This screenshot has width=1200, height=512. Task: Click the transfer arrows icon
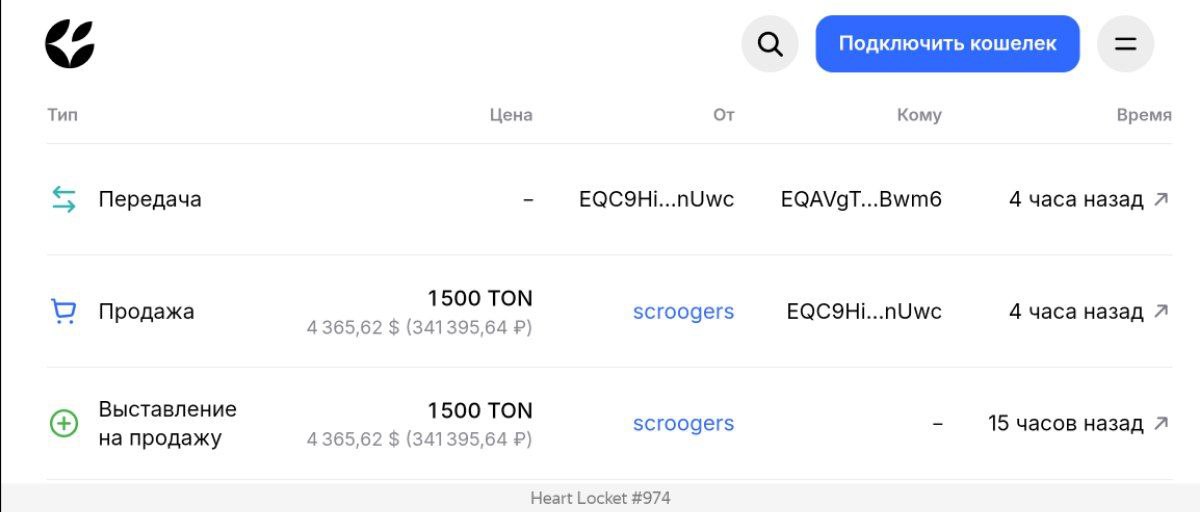pos(64,199)
